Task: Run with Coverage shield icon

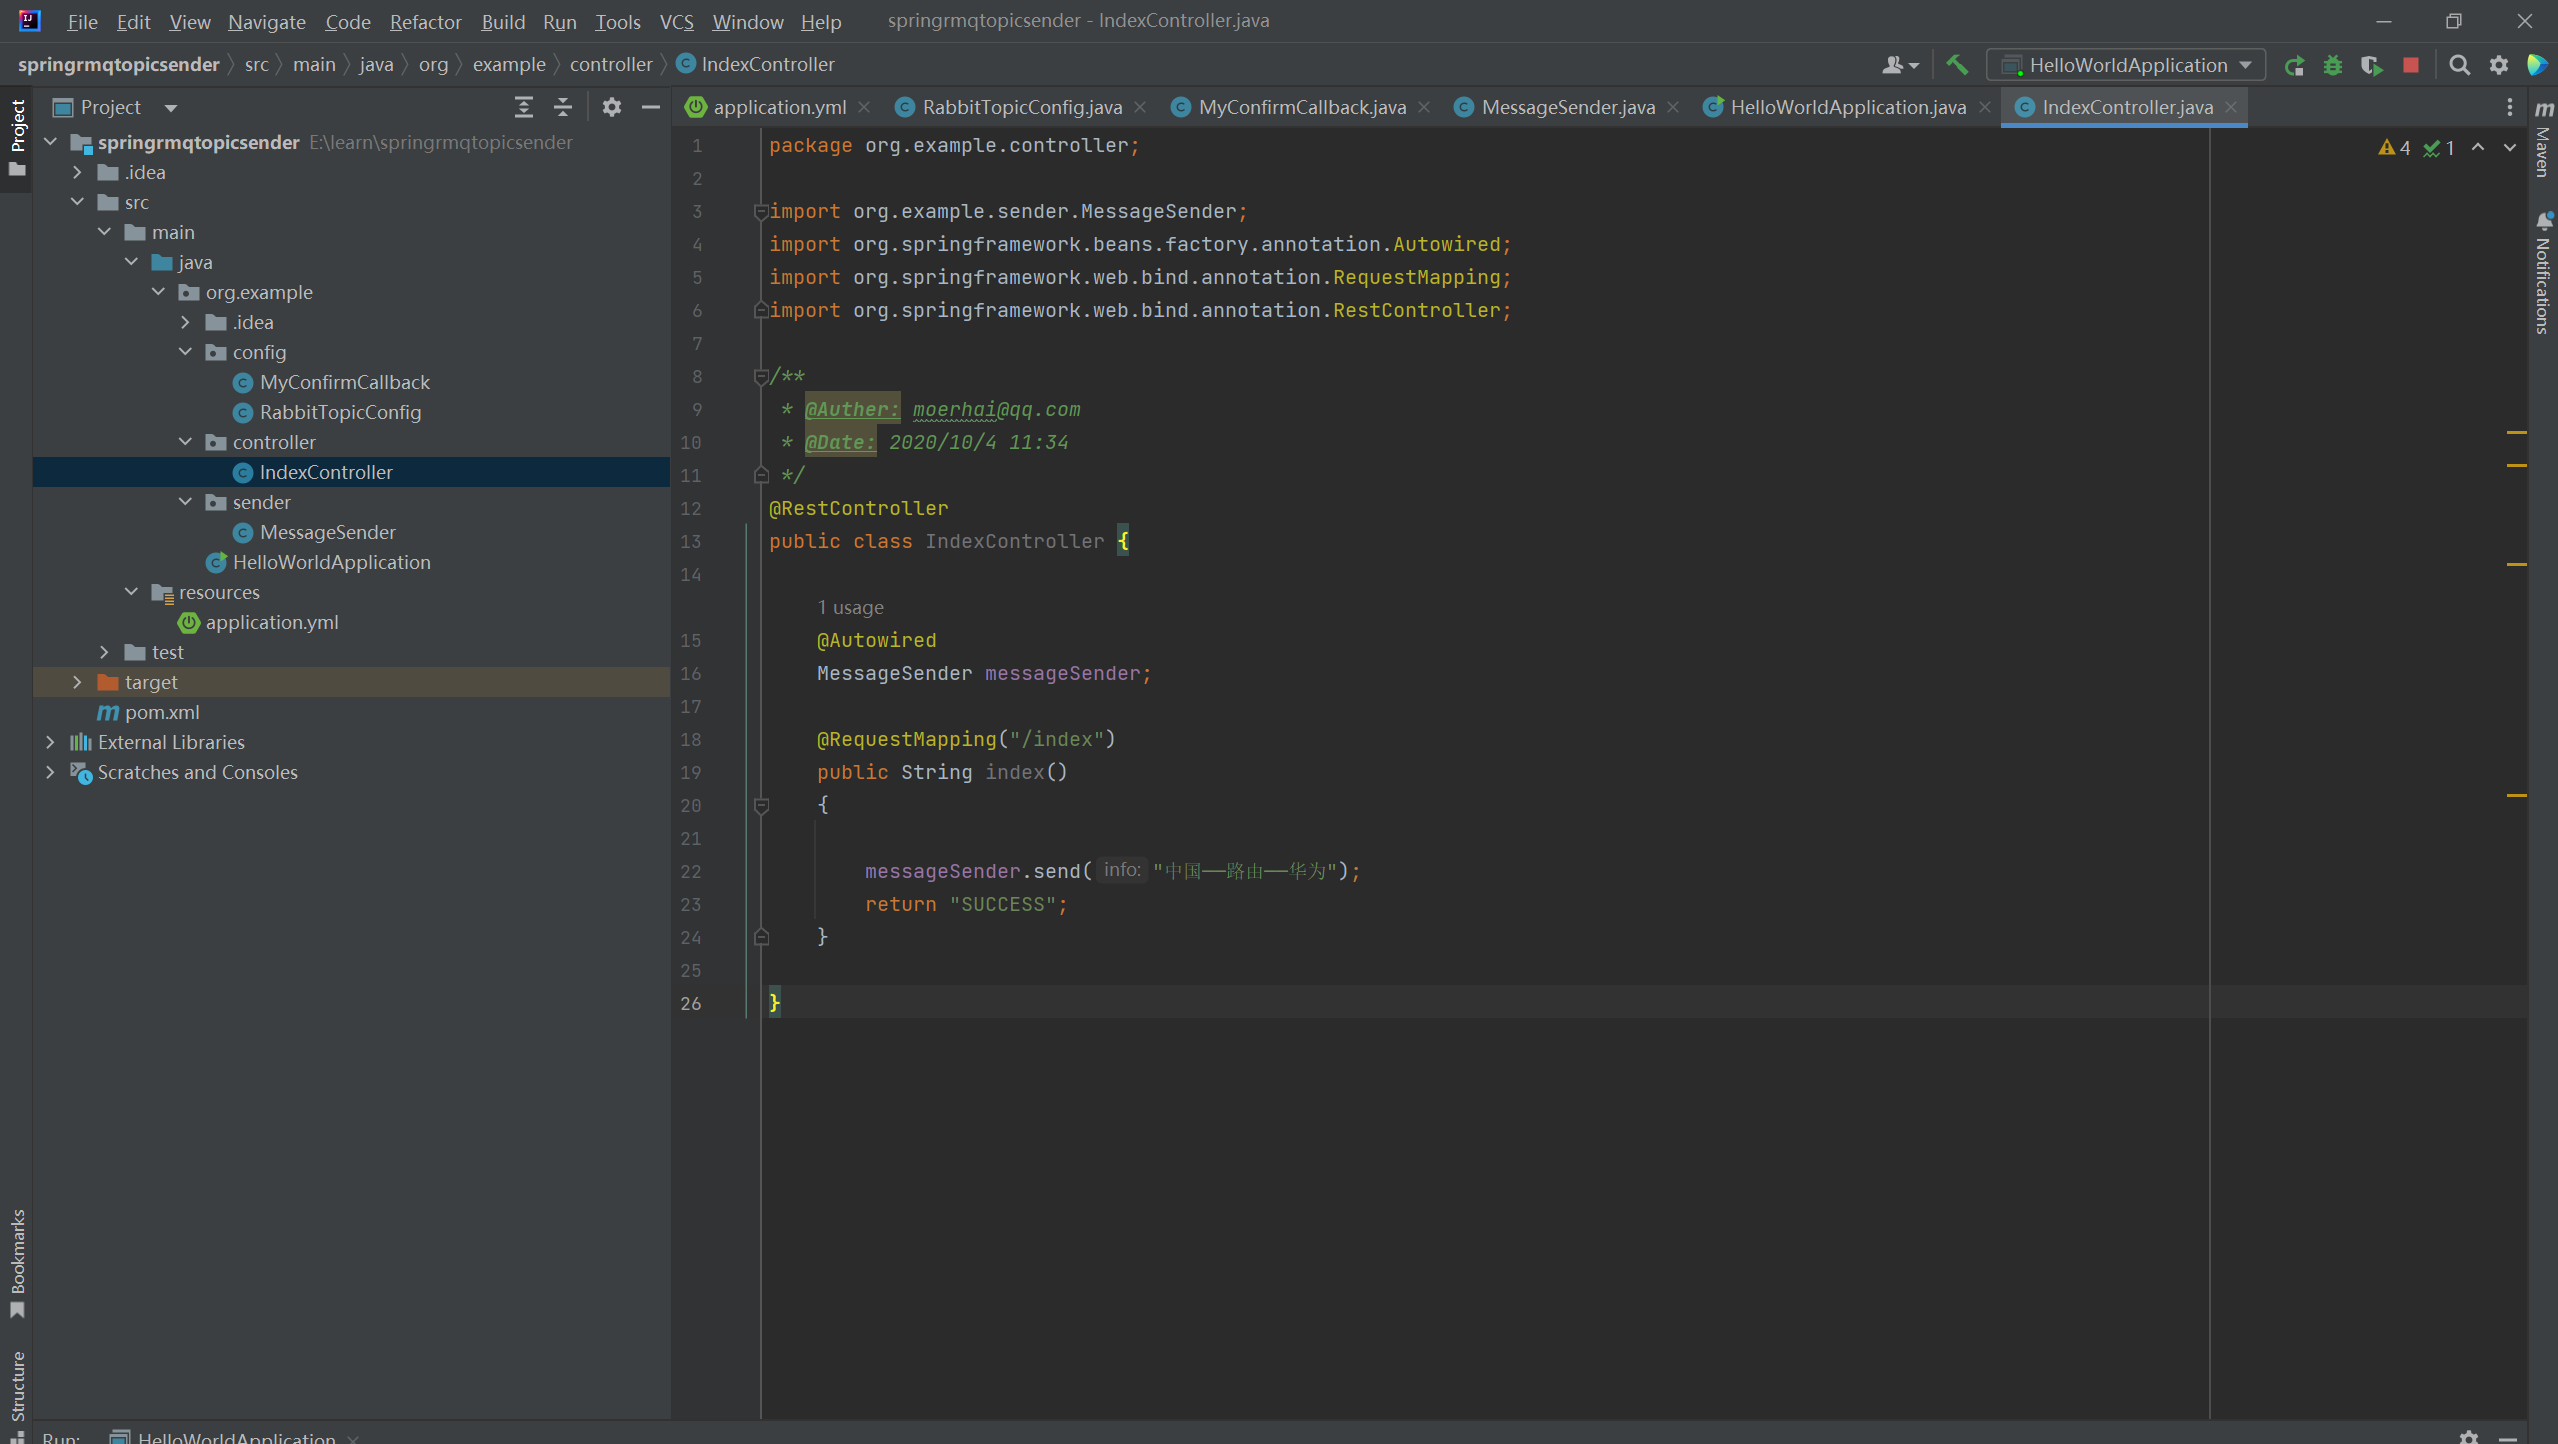Action: [x=2370, y=65]
